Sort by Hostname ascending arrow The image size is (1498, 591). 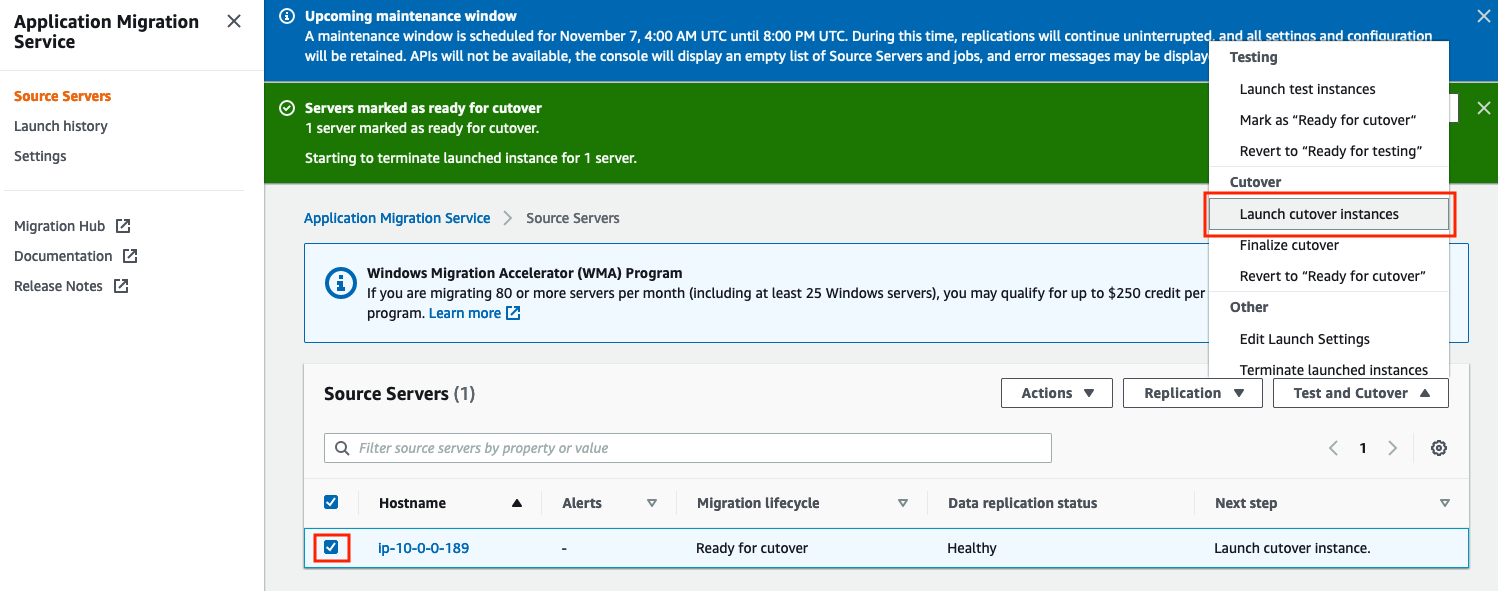517,503
